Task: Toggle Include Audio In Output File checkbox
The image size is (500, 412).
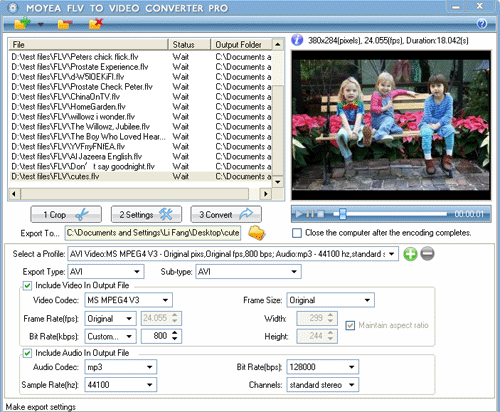Action: [27, 353]
